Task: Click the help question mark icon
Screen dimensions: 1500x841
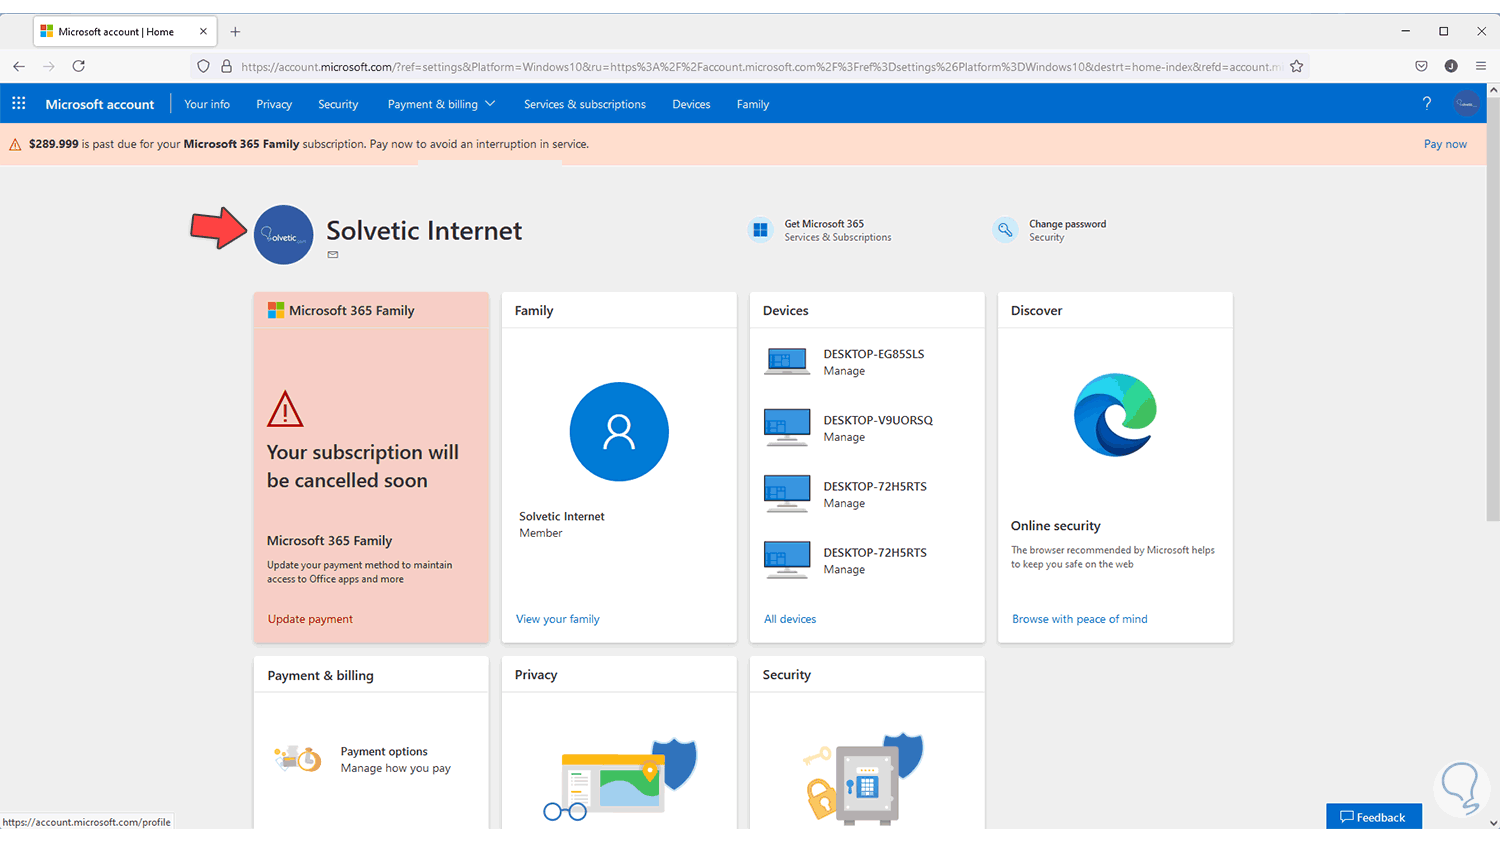Action: pyautogui.click(x=1426, y=103)
